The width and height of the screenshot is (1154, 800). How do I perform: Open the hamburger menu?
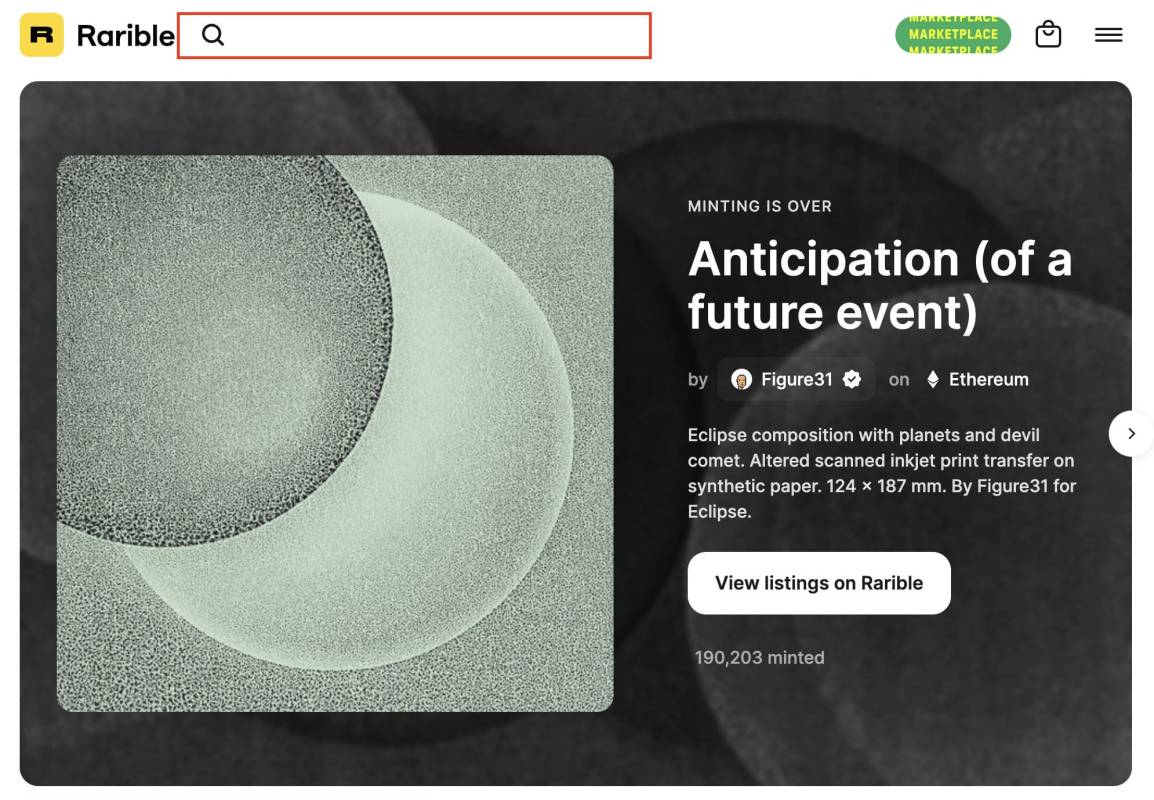1108,35
